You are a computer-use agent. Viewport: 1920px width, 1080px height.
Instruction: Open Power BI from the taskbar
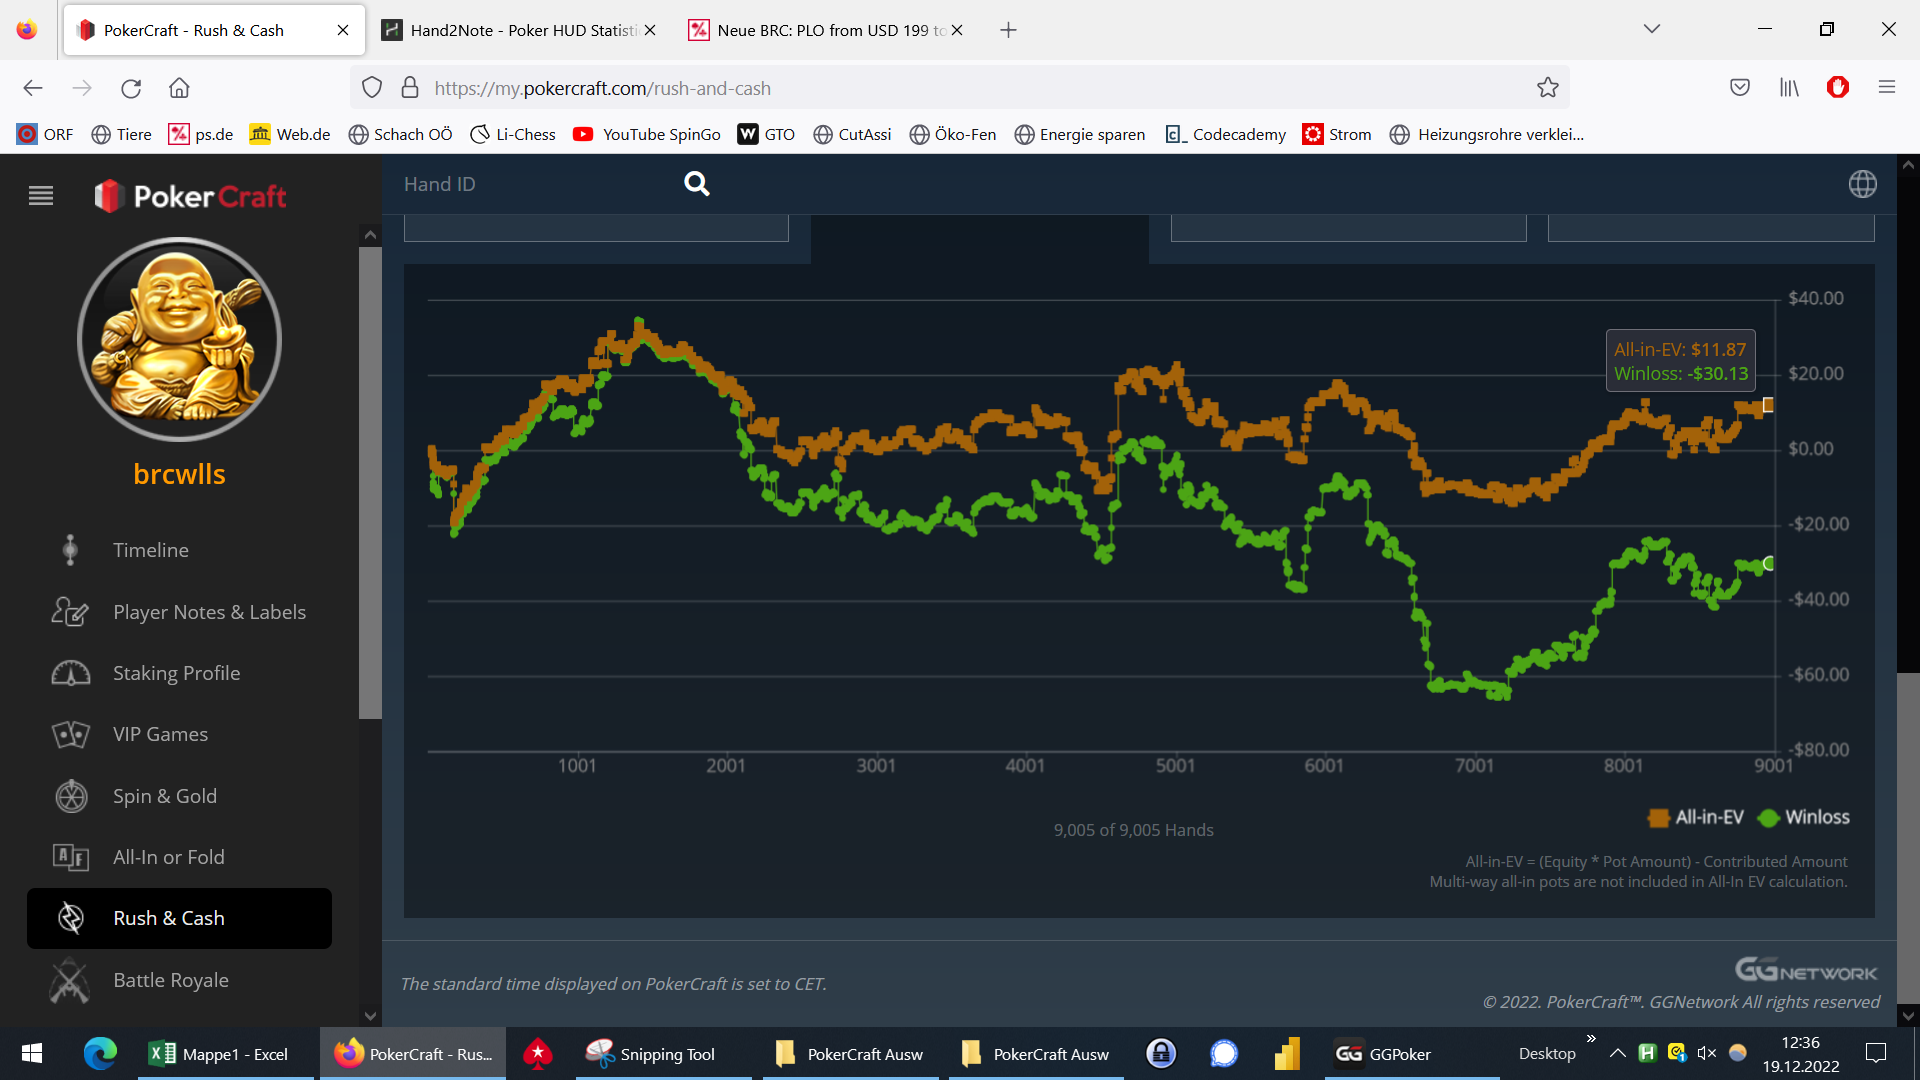[x=1287, y=1053]
